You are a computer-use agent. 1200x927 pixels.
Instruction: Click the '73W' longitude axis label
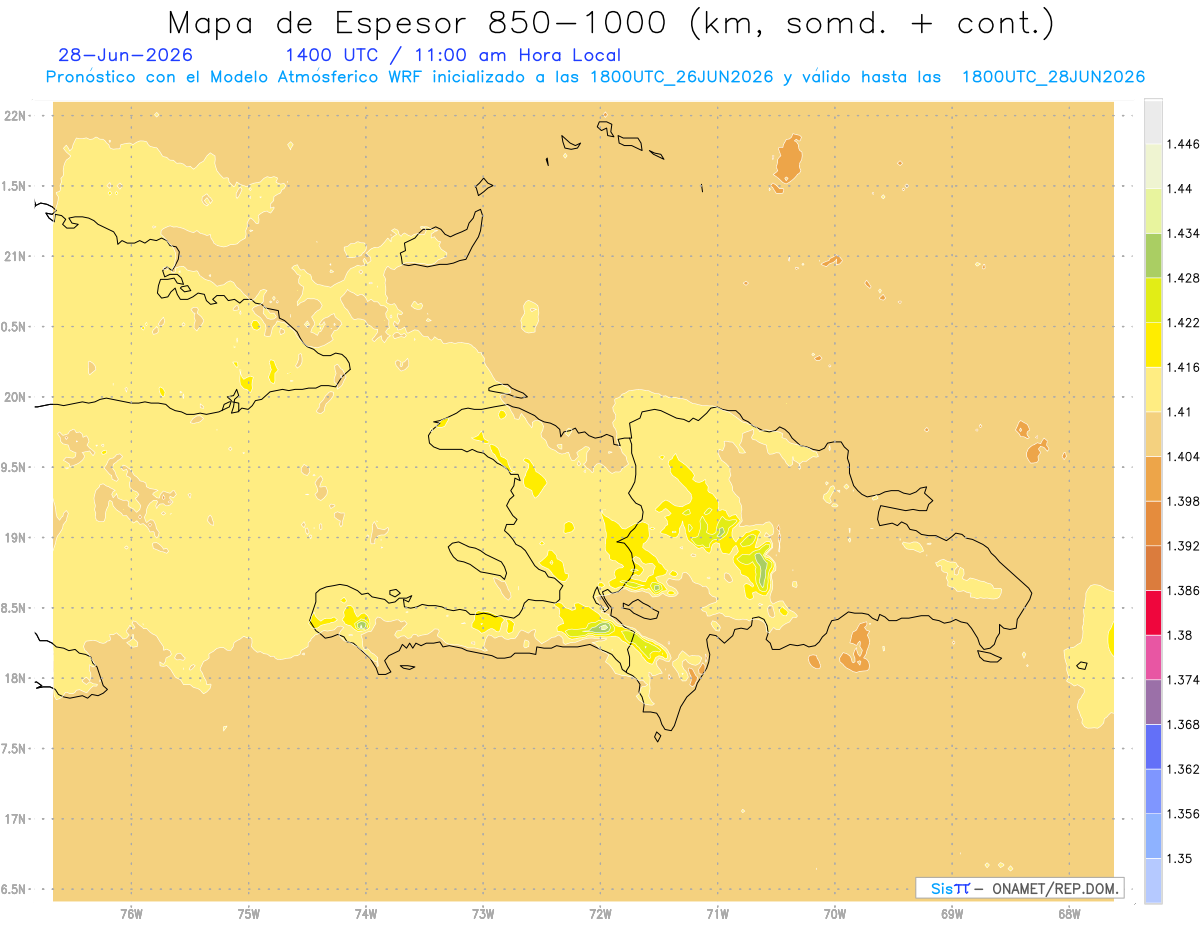483,914
